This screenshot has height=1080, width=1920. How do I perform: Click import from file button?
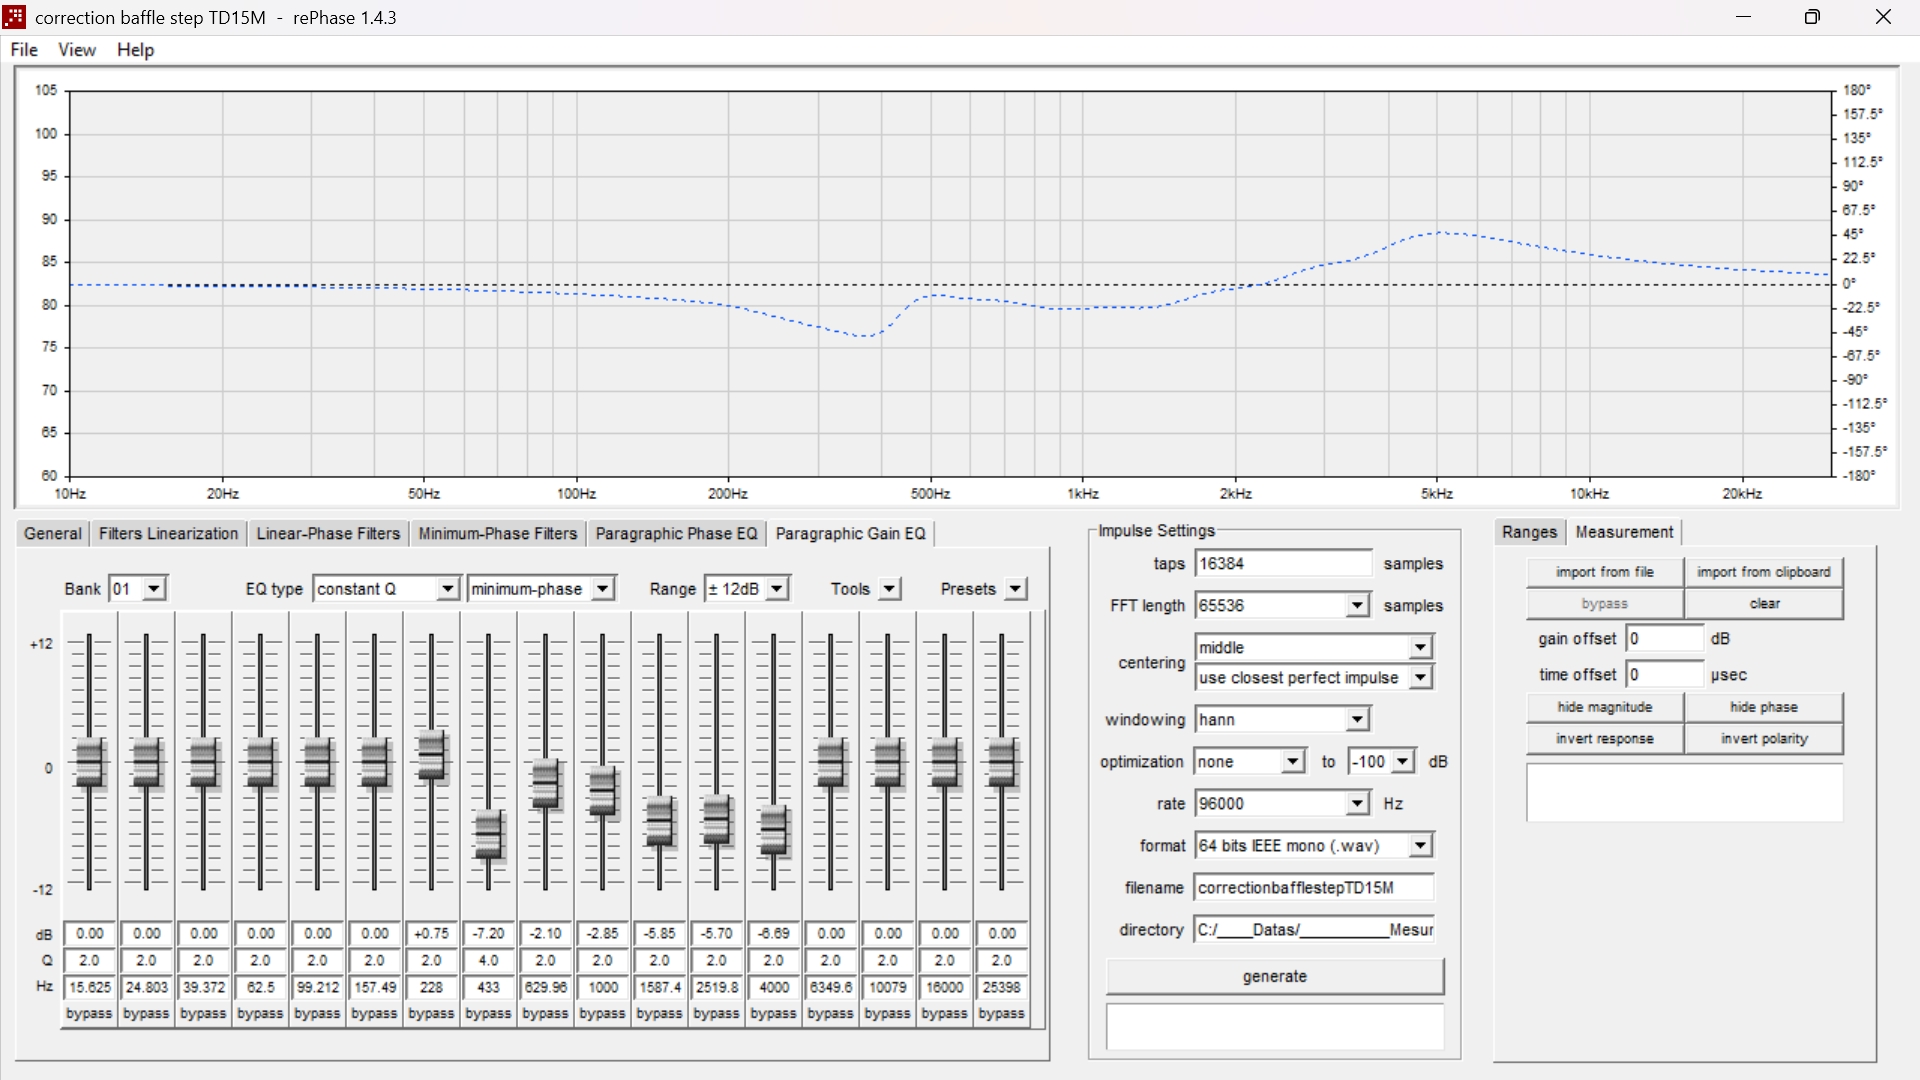point(1604,572)
